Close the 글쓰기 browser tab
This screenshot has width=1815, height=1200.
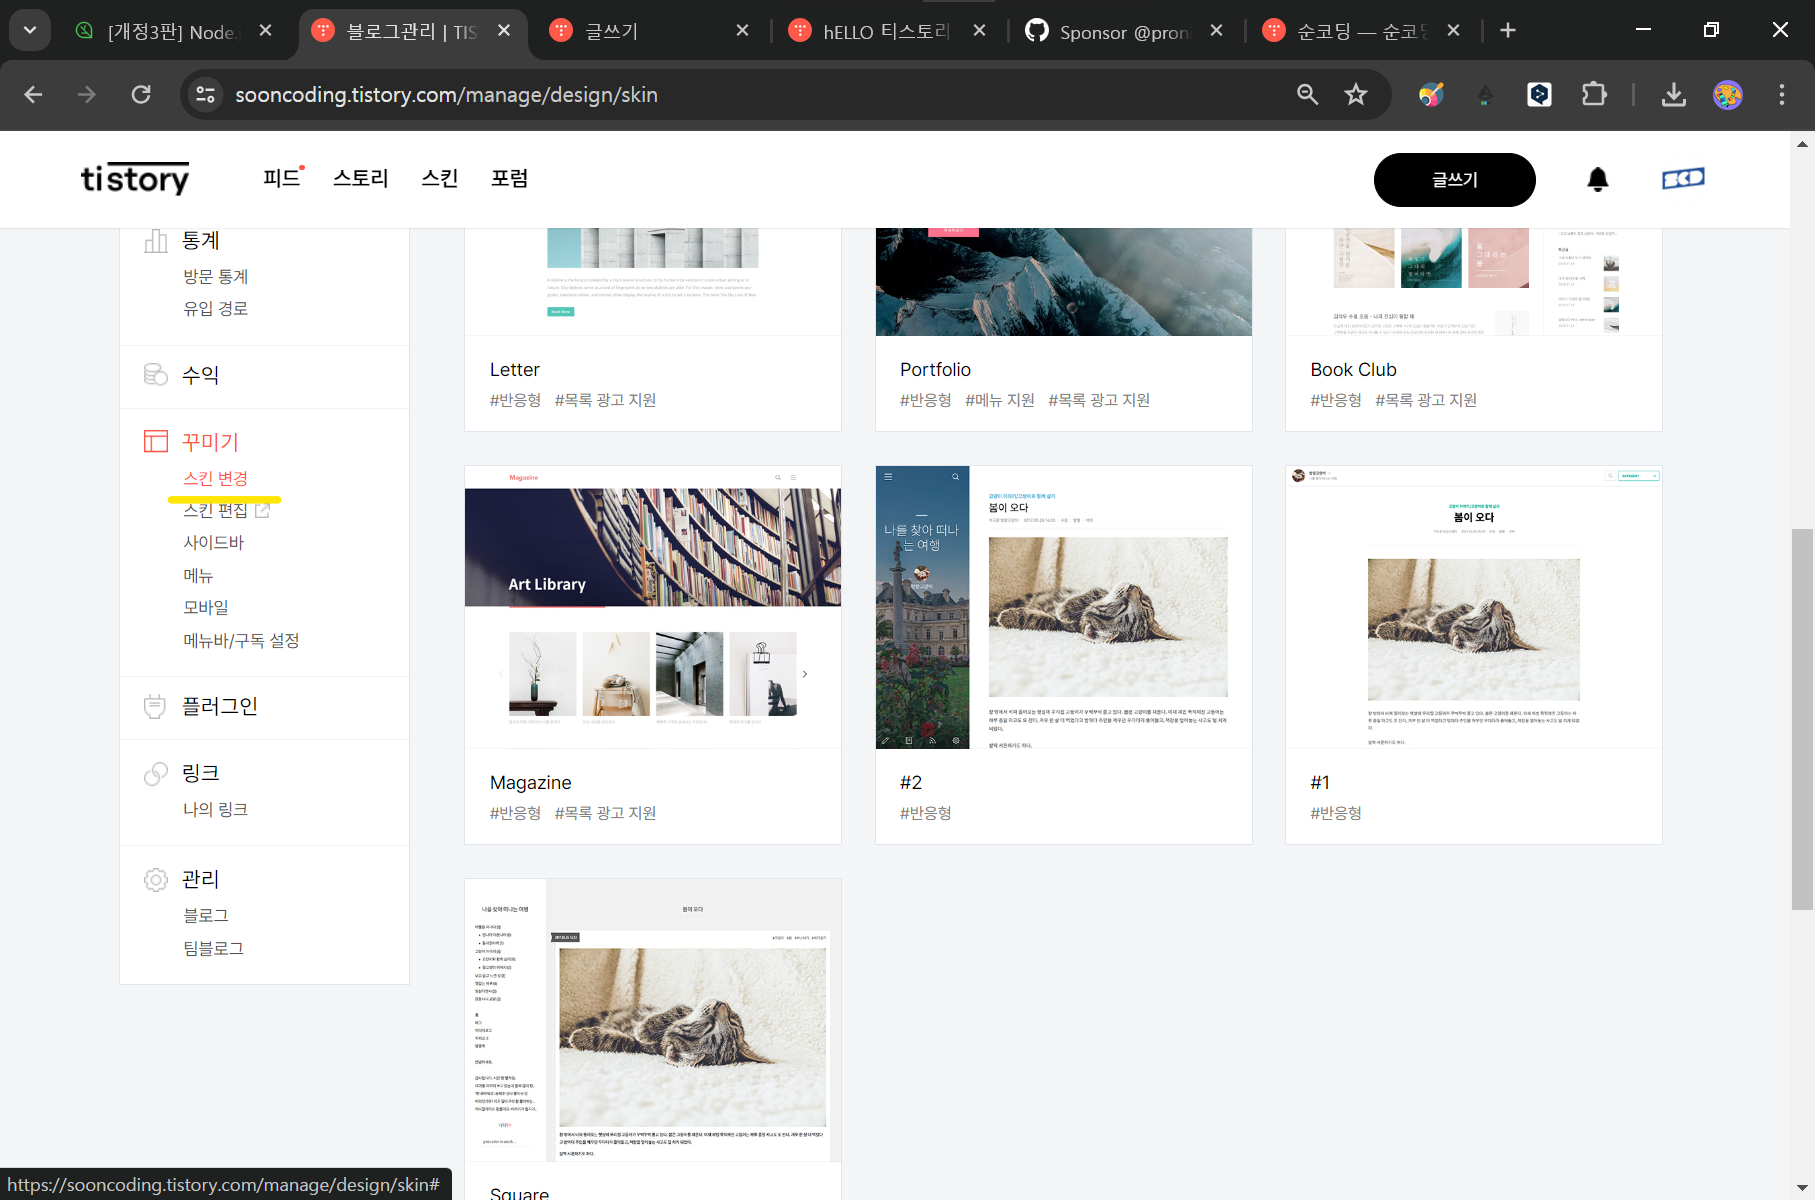pyautogui.click(x=742, y=30)
